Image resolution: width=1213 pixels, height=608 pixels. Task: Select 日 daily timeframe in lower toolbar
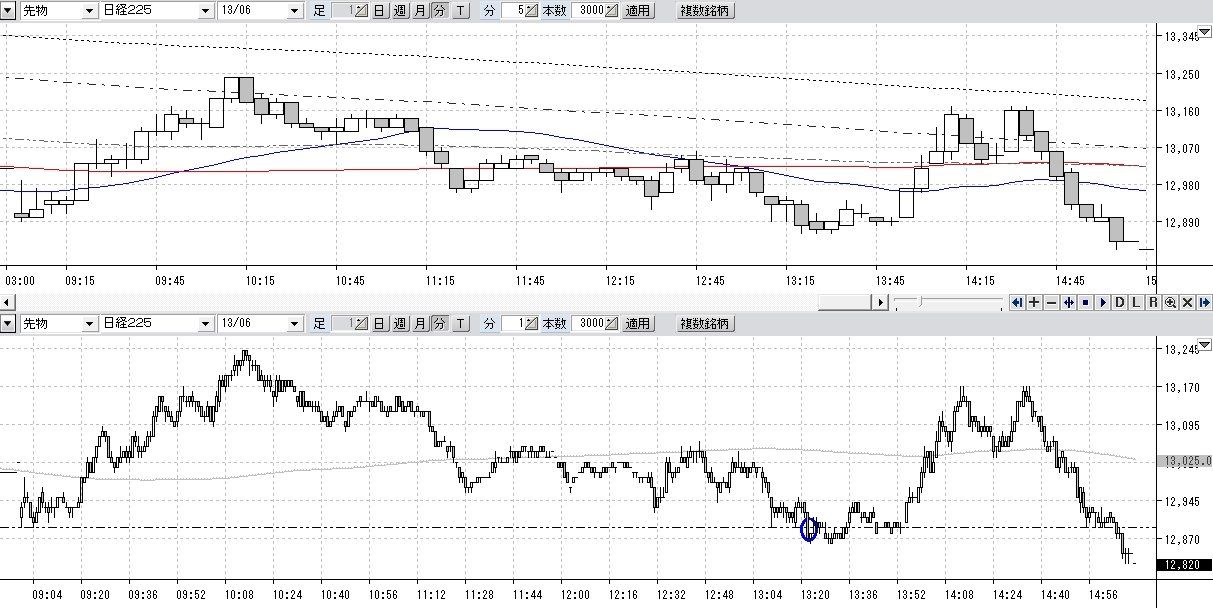click(380, 324)
